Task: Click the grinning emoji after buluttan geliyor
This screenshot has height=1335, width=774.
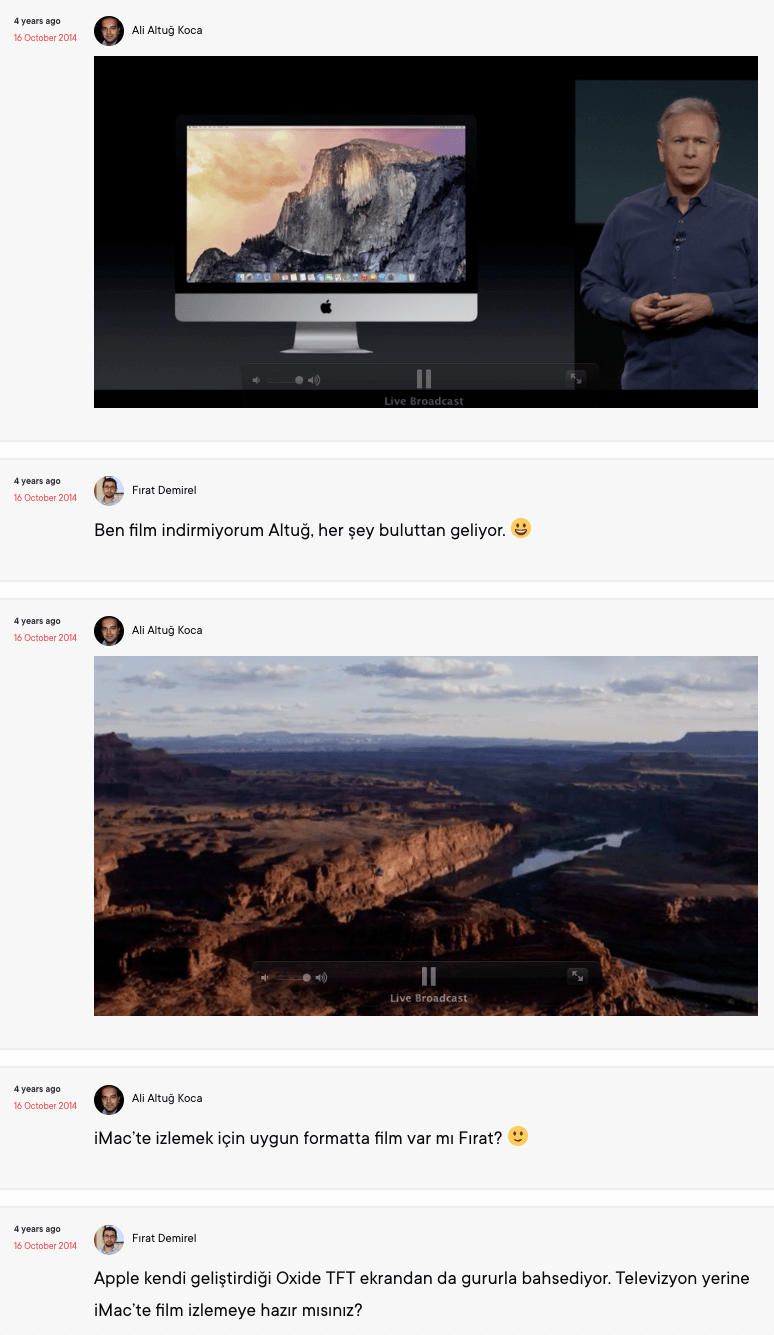Action: (521, 528)
